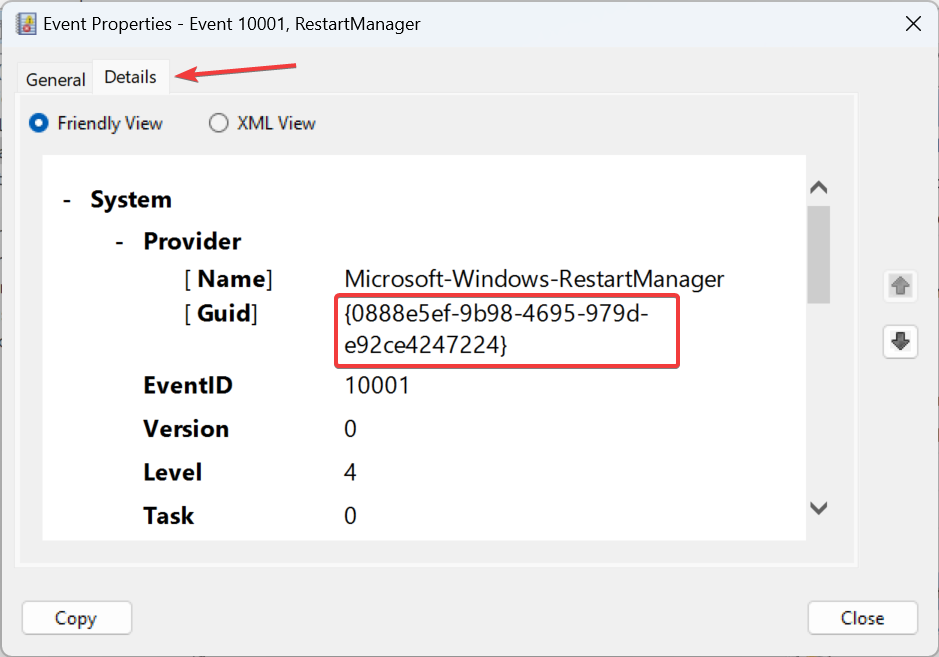Screen dimensions: 939x657
Task: Collapse the Provider node
Action: pos(119,241)
